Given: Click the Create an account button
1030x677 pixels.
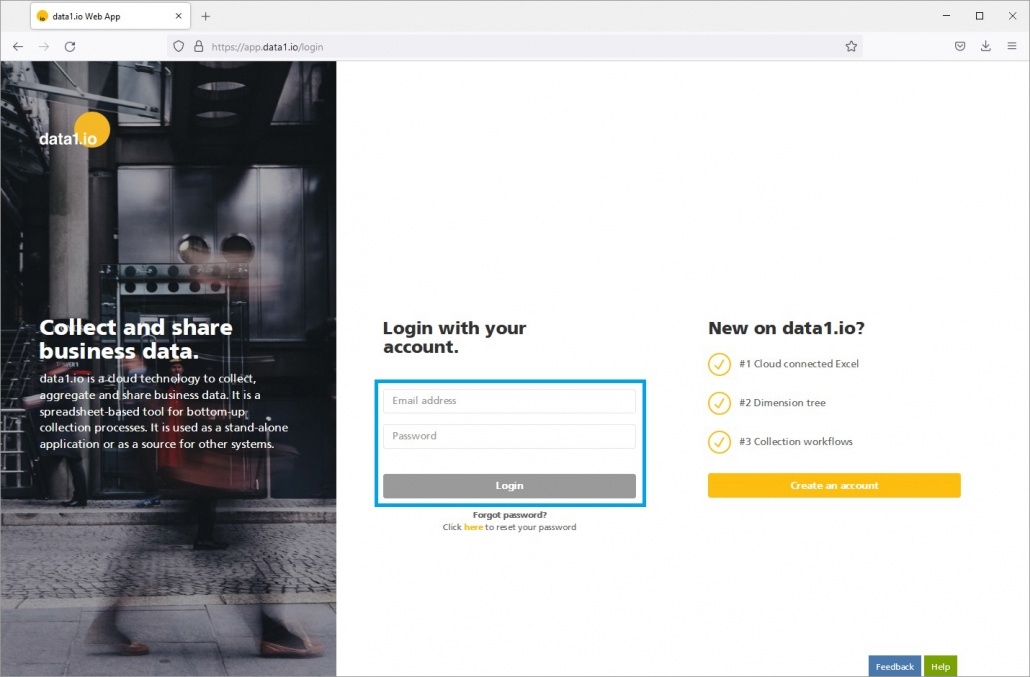Looking at the screenshot, I should (834, 485).
